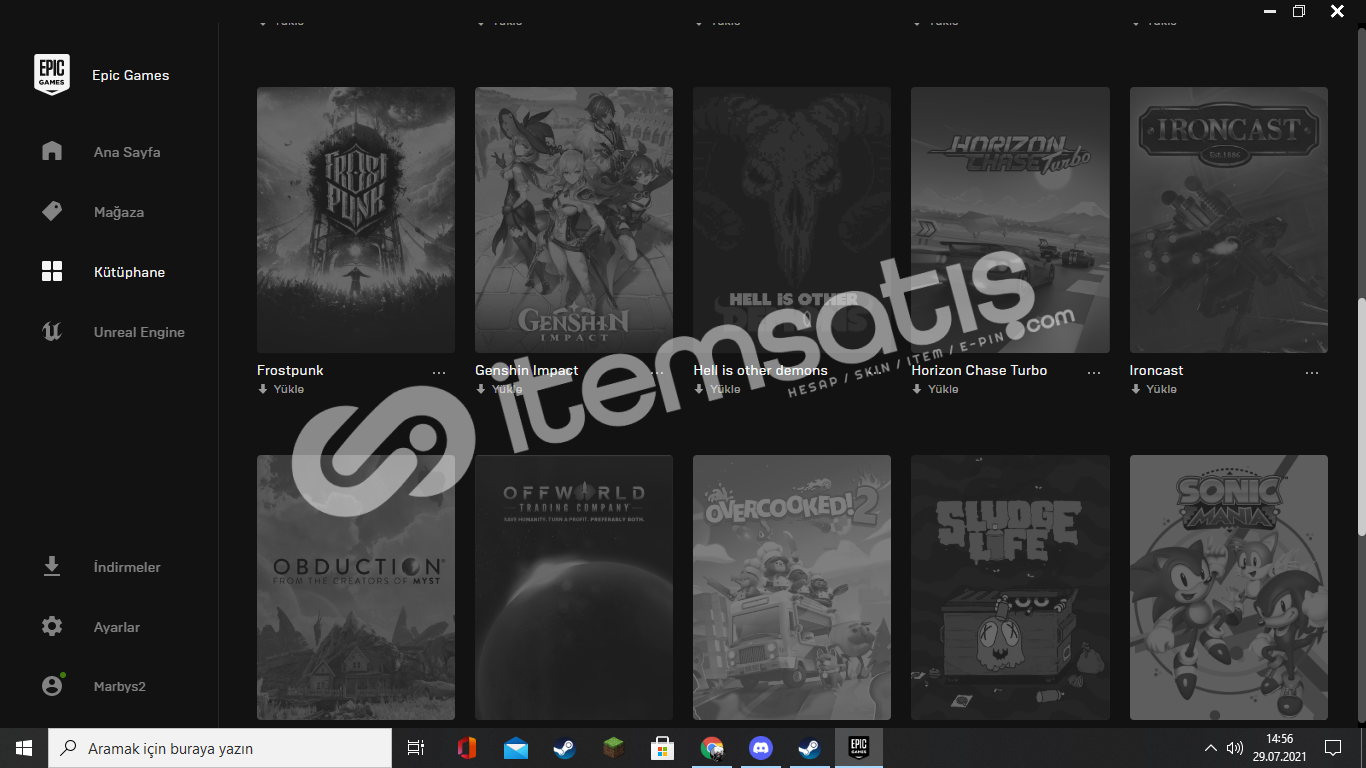Viewport: 1366px width, 768px height.
Task: Open Overcooked! 2 game cover
Action: pos(792,588)
